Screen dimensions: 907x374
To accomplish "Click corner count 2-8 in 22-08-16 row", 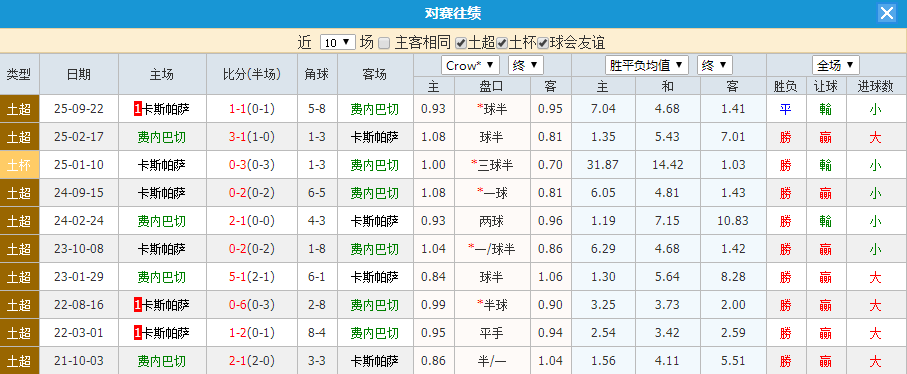I will tap(317, 305).
